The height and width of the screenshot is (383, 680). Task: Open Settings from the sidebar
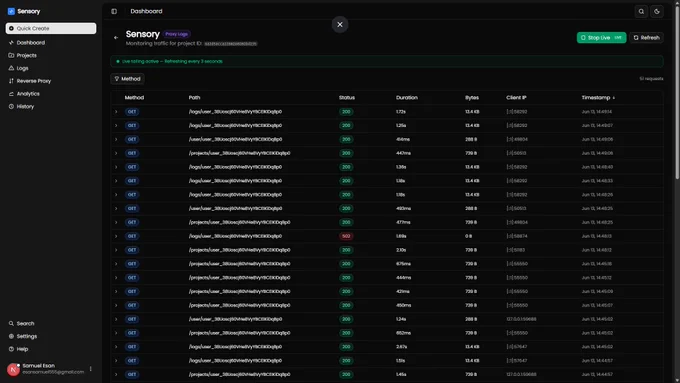[27, 336]
